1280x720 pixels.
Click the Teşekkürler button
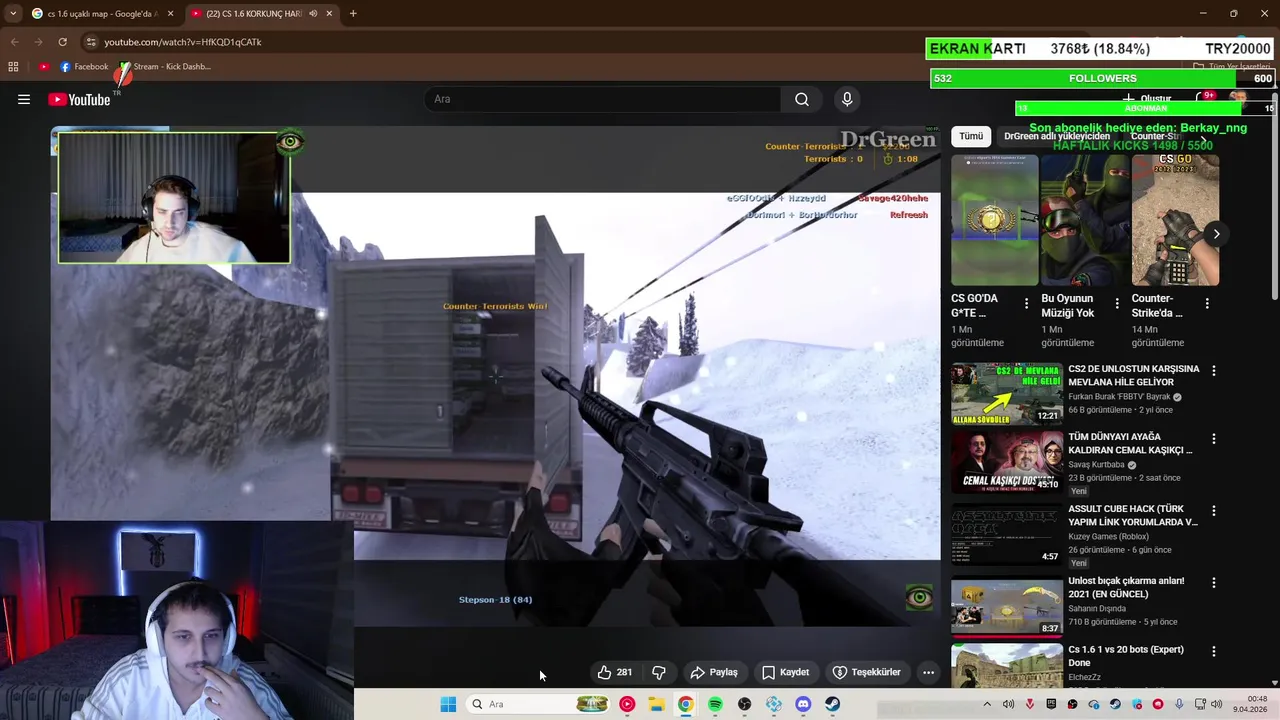pos(866,672)
